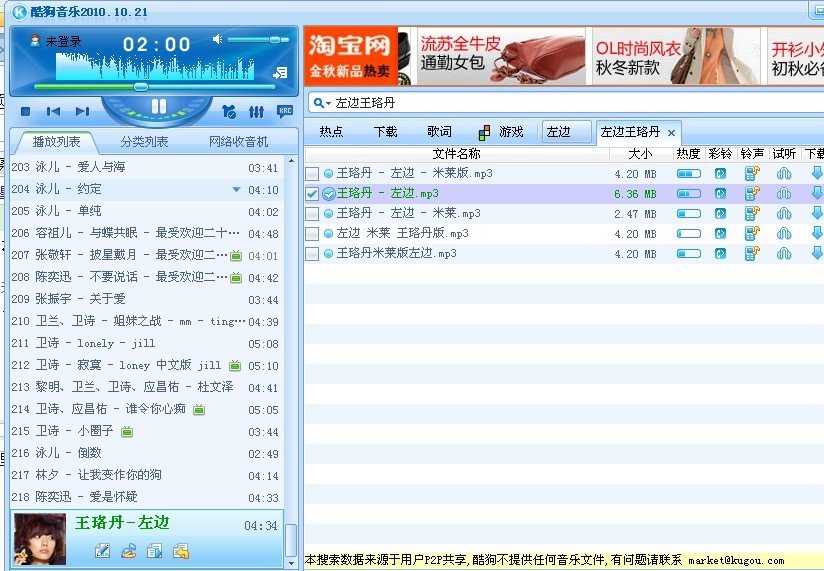Sort results by 大小 column header
Viewport: 824px width, 571px height.
641,154
